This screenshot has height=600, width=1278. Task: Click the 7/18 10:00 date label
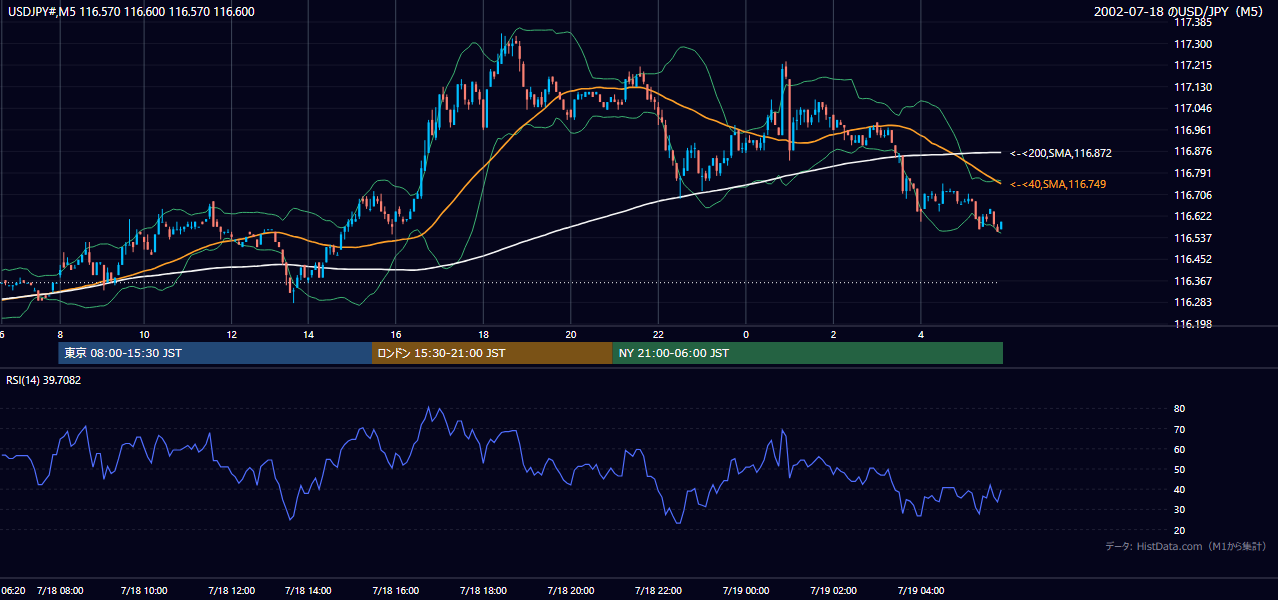click(x=144, y=590)
